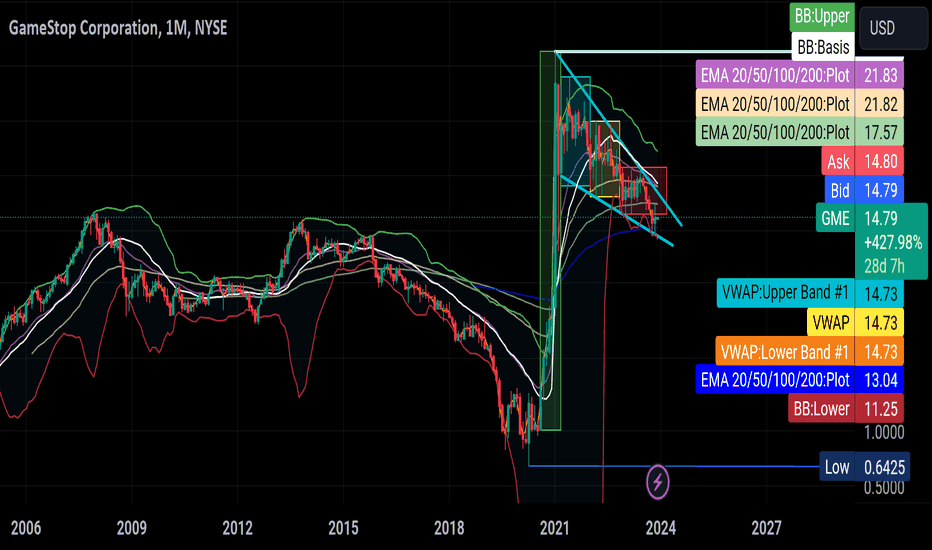Click the 0.5000 price axis tick
Screen dimensions: 932x550
click(x=884, y=488)
